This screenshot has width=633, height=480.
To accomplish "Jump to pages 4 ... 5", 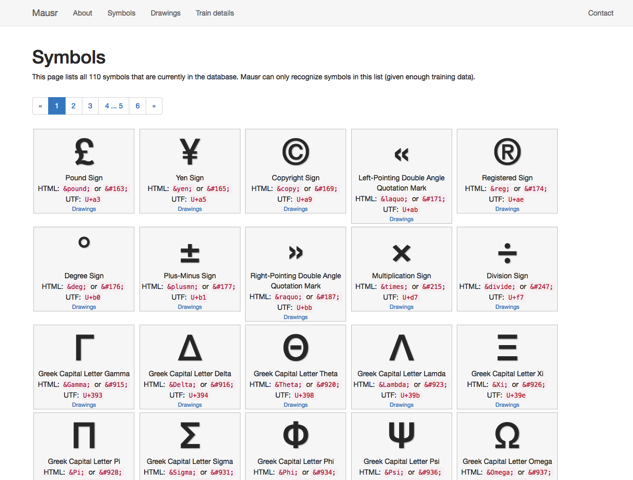I will pyautogui.click(x=114, y=106).
